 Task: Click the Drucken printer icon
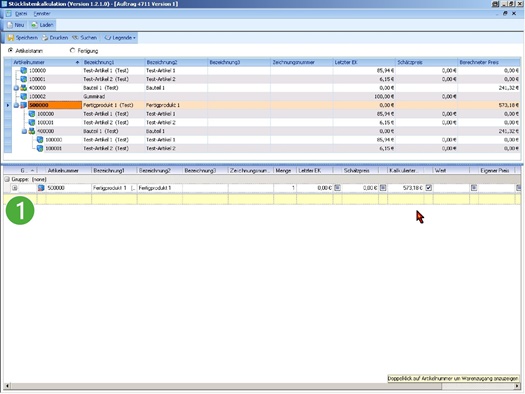pos(45,38)
